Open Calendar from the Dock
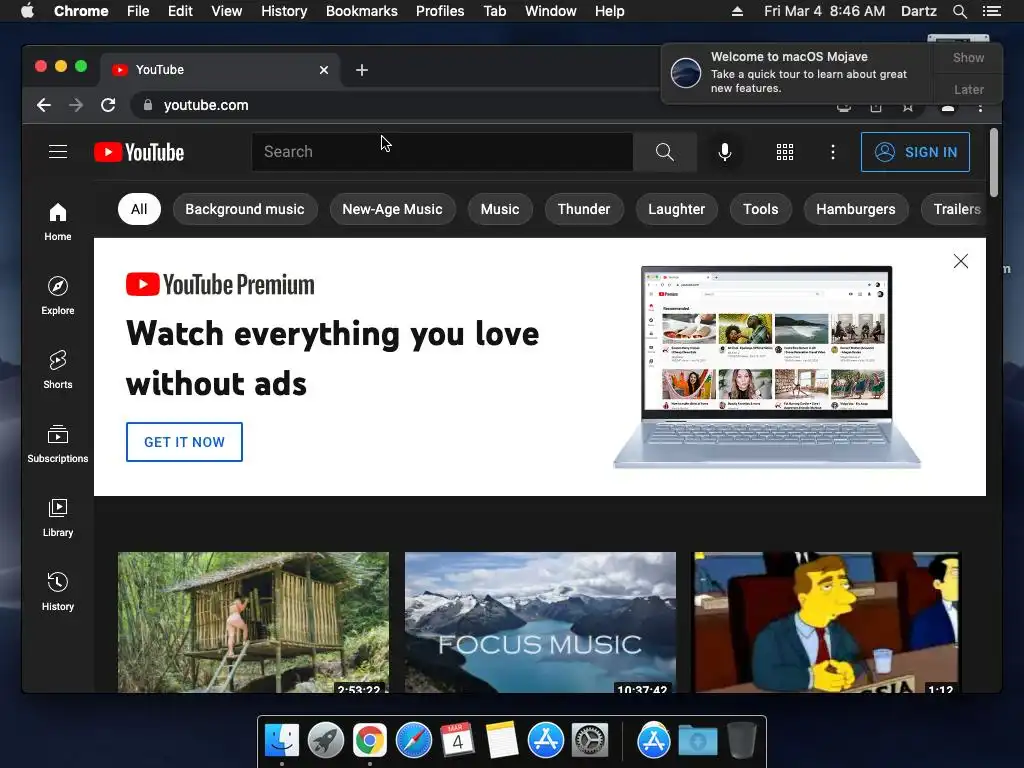The image size is (1024, 768). [x=457, y=741]
